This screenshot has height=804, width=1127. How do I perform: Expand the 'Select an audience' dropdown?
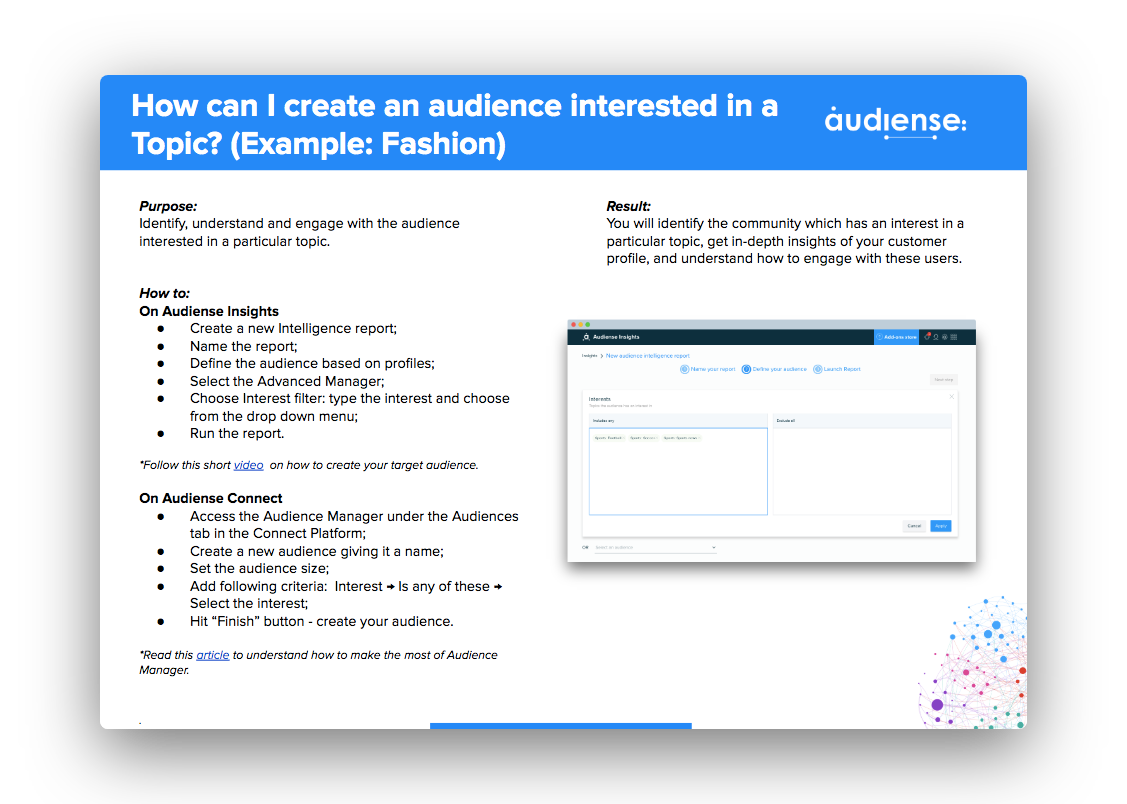pos(656,547)
